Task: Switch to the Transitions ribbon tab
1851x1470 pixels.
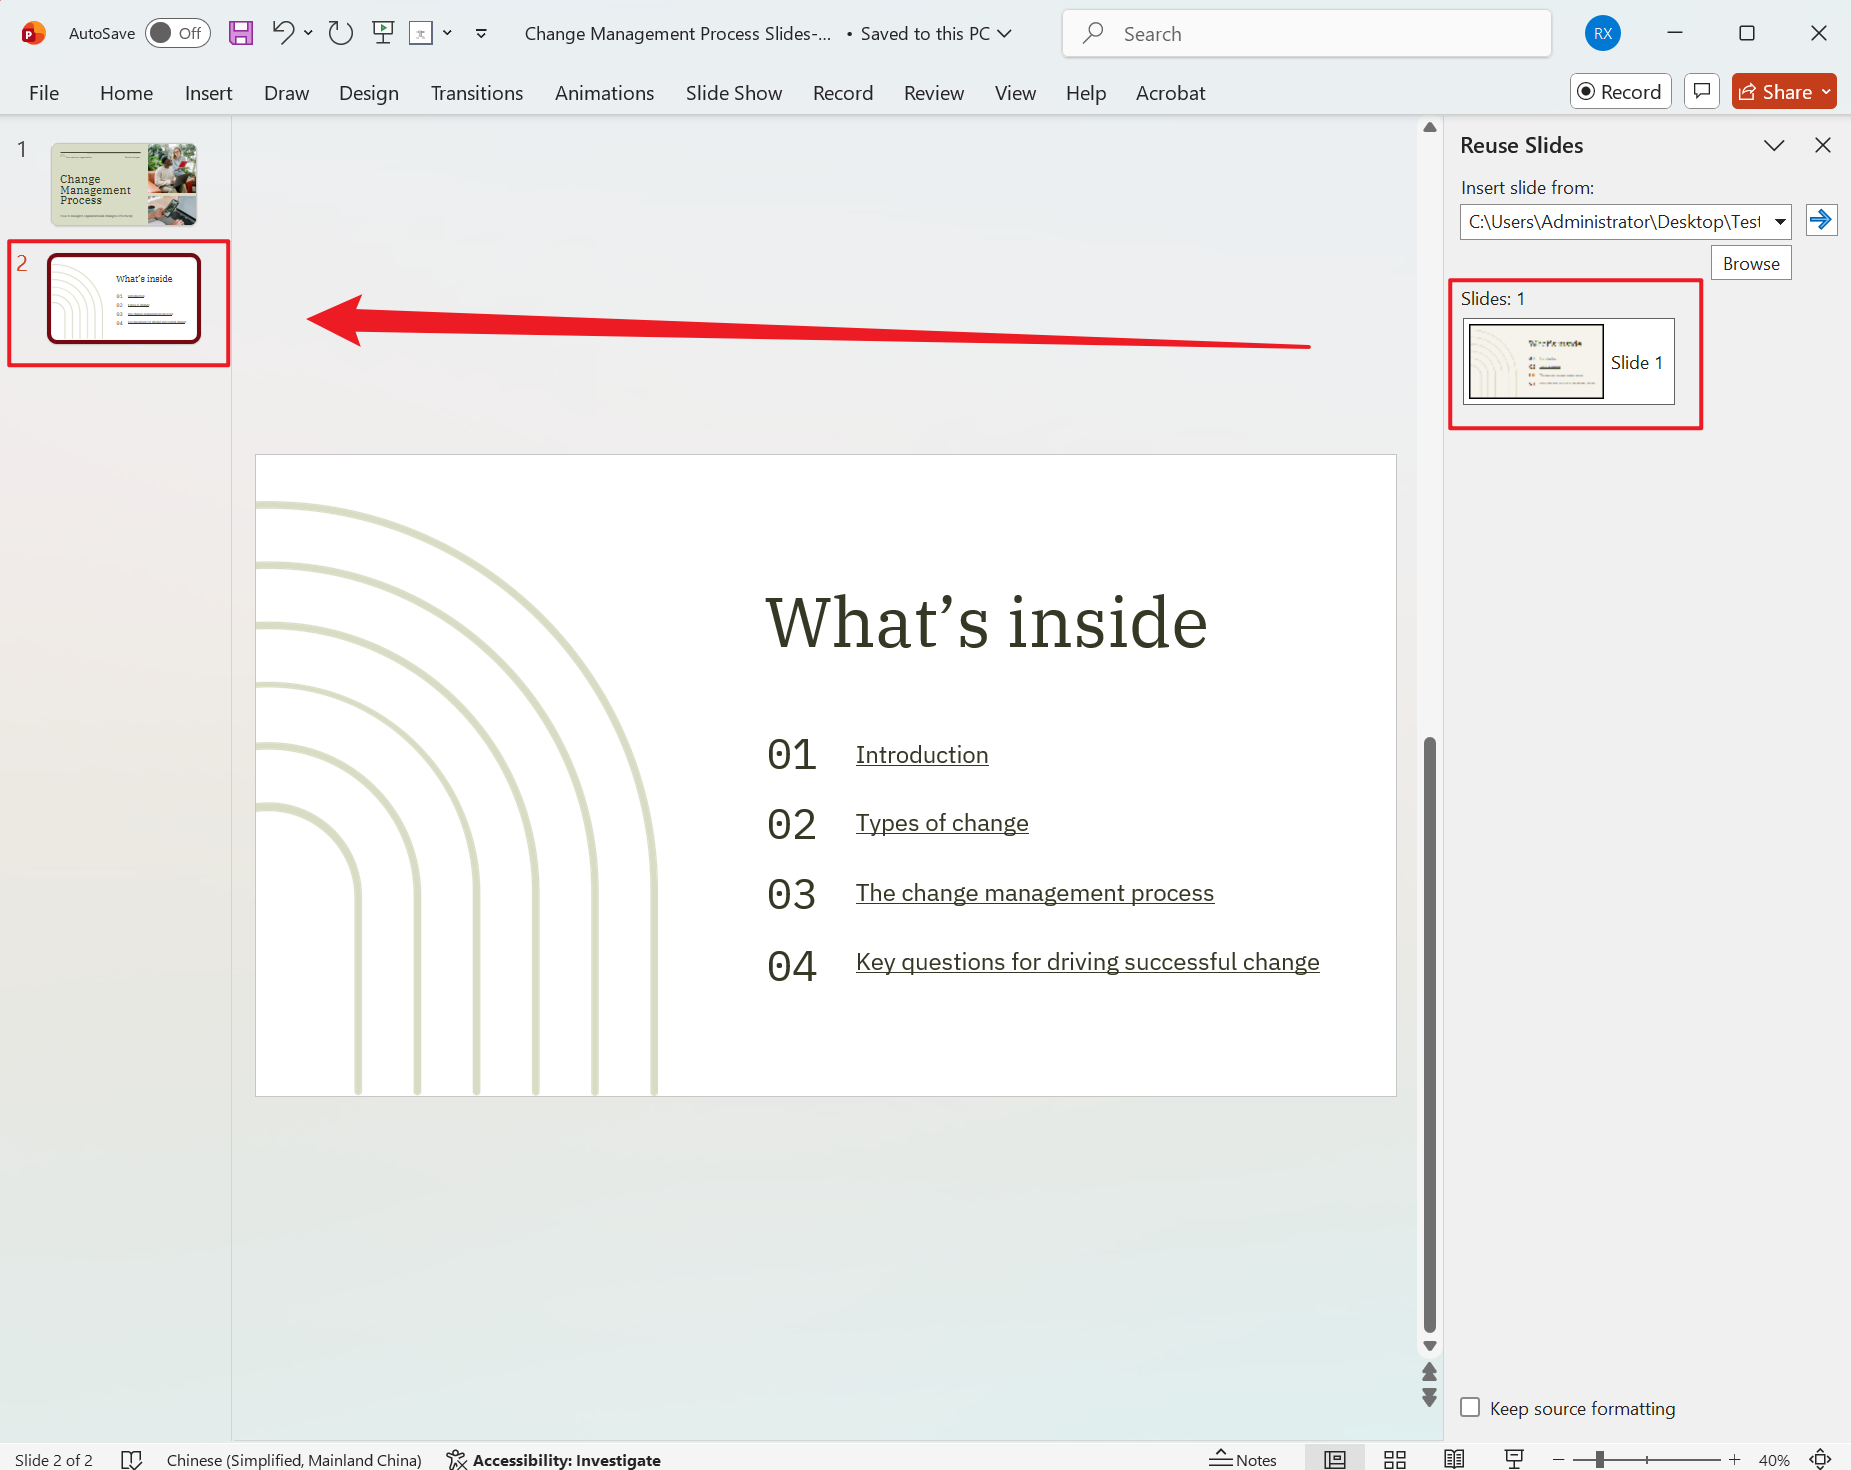Action: [477, 92]
